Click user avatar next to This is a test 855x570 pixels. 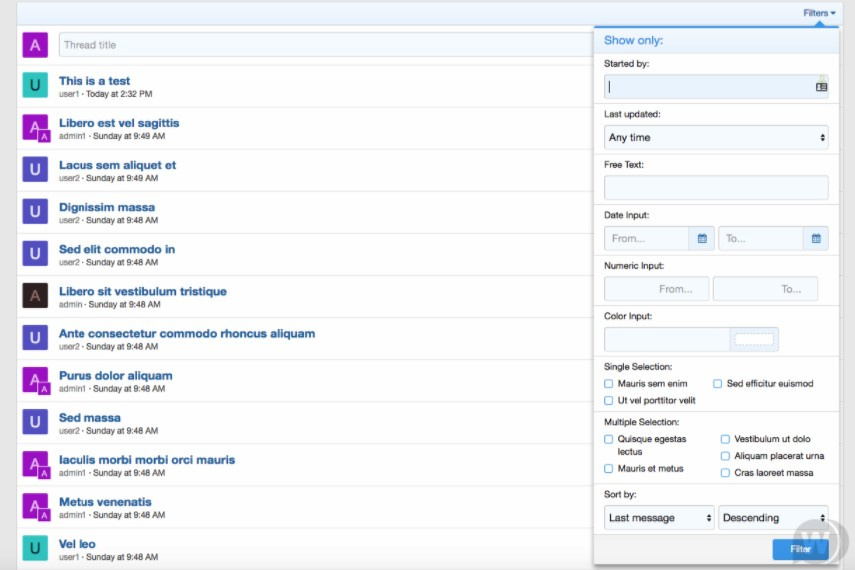35,86
